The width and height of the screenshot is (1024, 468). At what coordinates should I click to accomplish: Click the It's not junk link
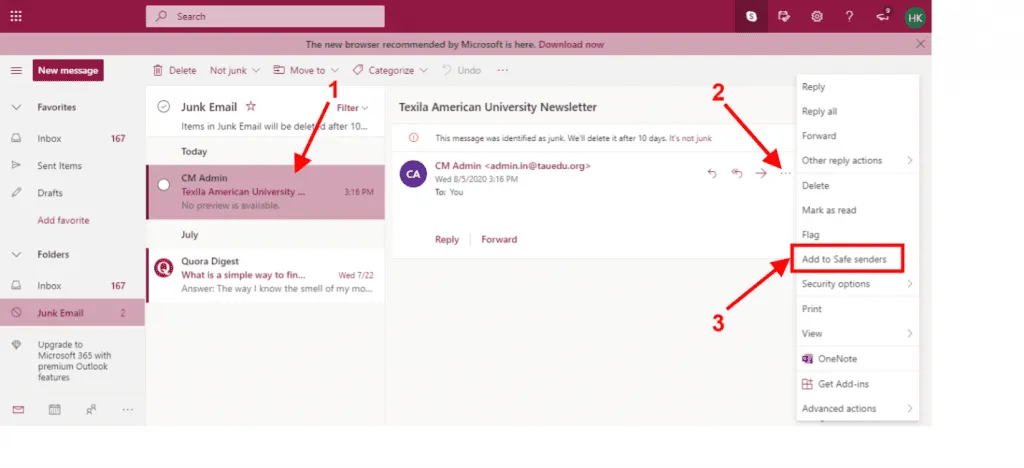coord(690,138)
